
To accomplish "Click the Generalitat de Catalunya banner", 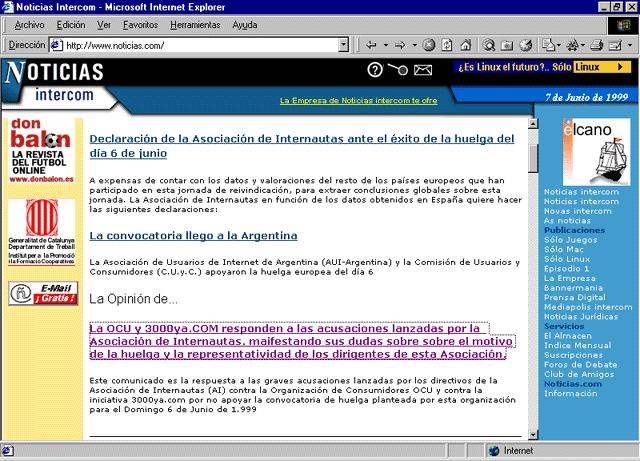I will pyautogui.click(x=42, y=232).
